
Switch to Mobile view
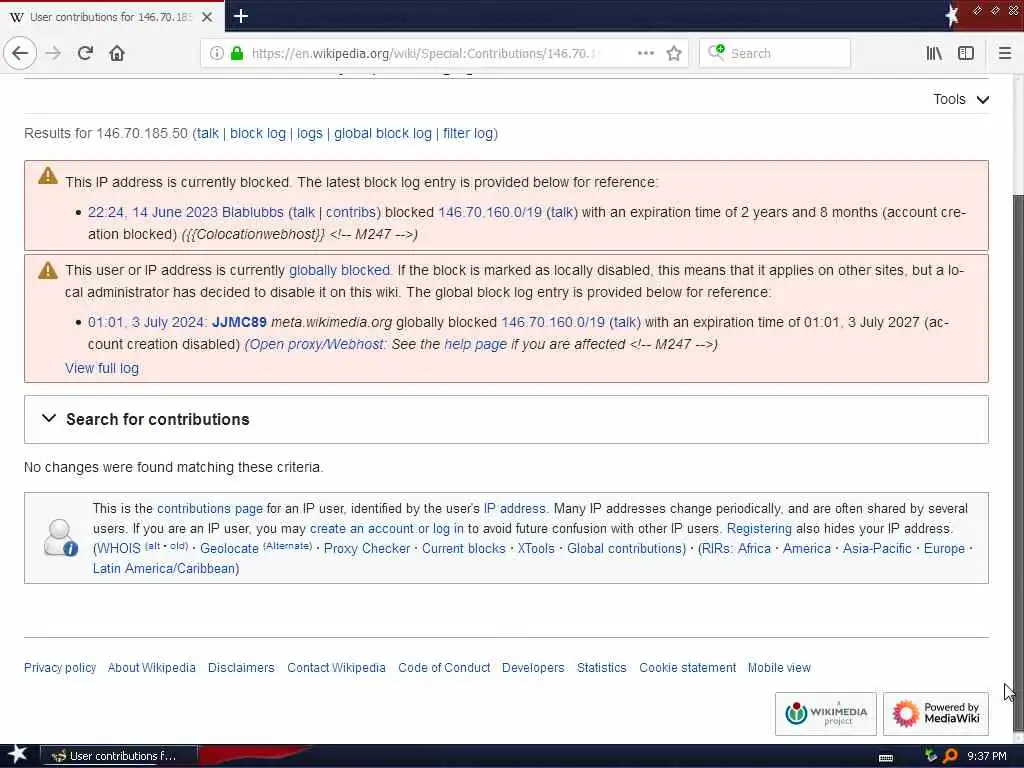coord(779,667)
